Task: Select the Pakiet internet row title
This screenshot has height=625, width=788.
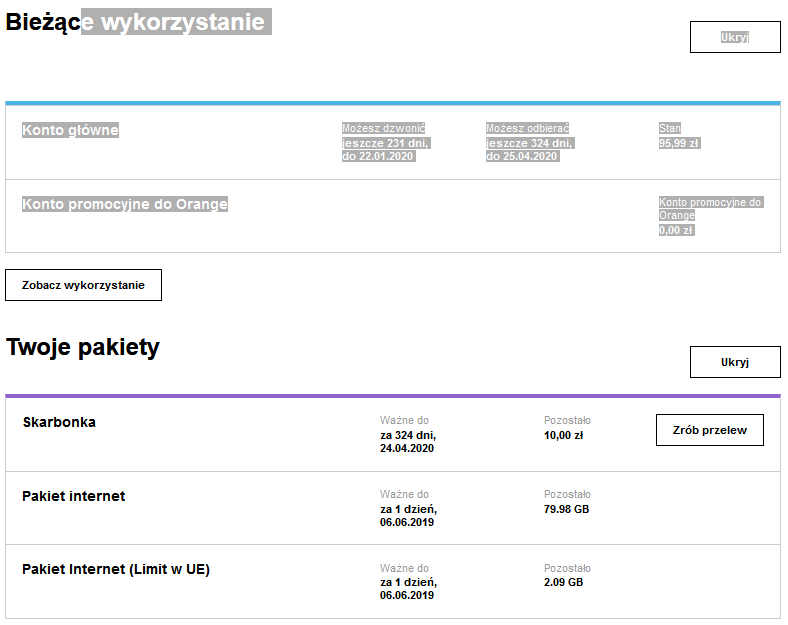Action: tap(74, 496)
